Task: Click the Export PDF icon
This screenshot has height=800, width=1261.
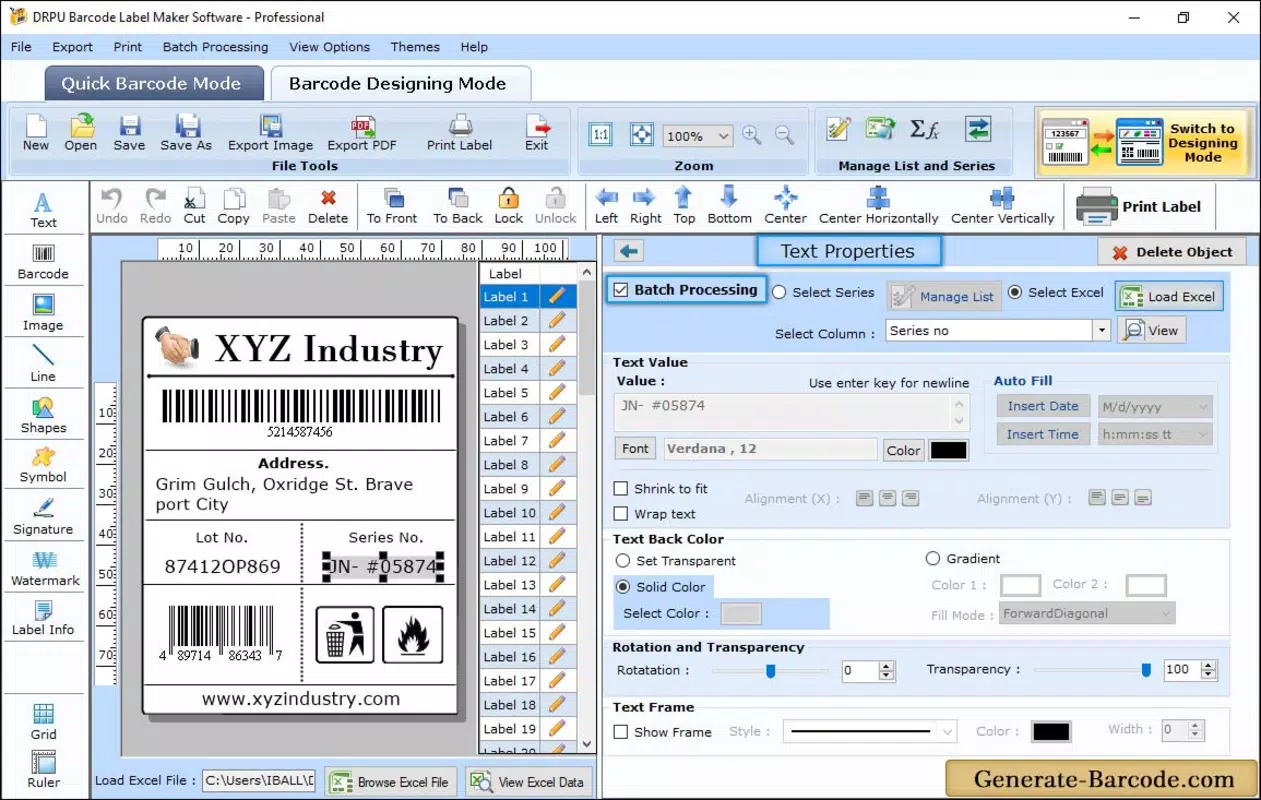Action: (362, 126)
